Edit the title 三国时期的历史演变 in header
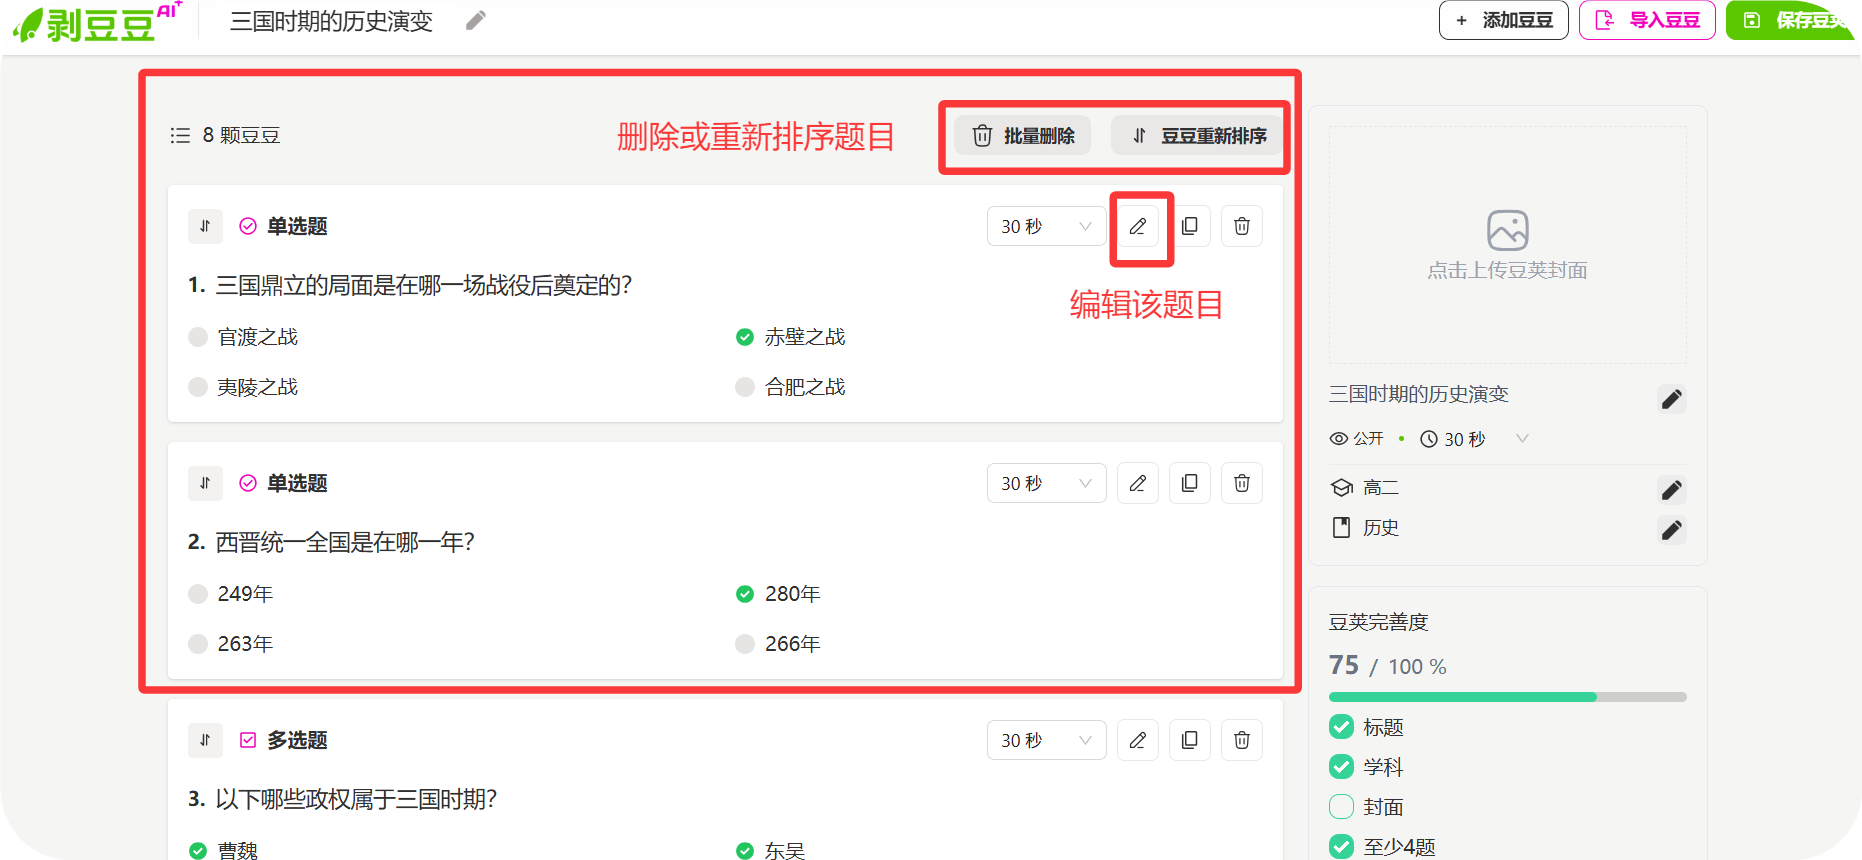The height and width of the screenshot is (860, 1862). [x=476, y=20]
